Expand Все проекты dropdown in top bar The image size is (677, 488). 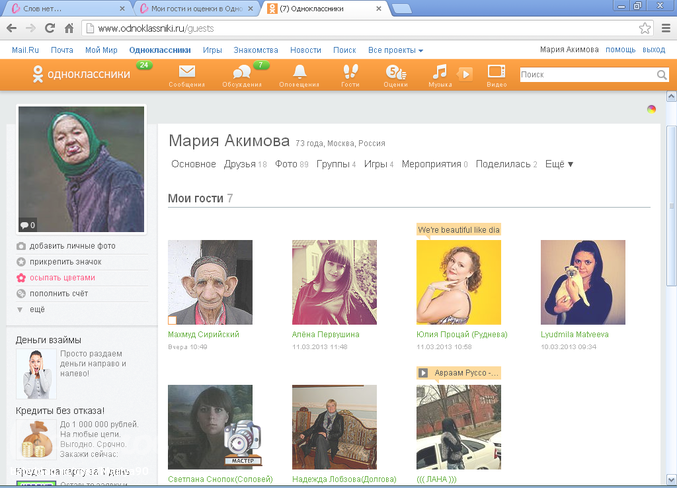395,49
